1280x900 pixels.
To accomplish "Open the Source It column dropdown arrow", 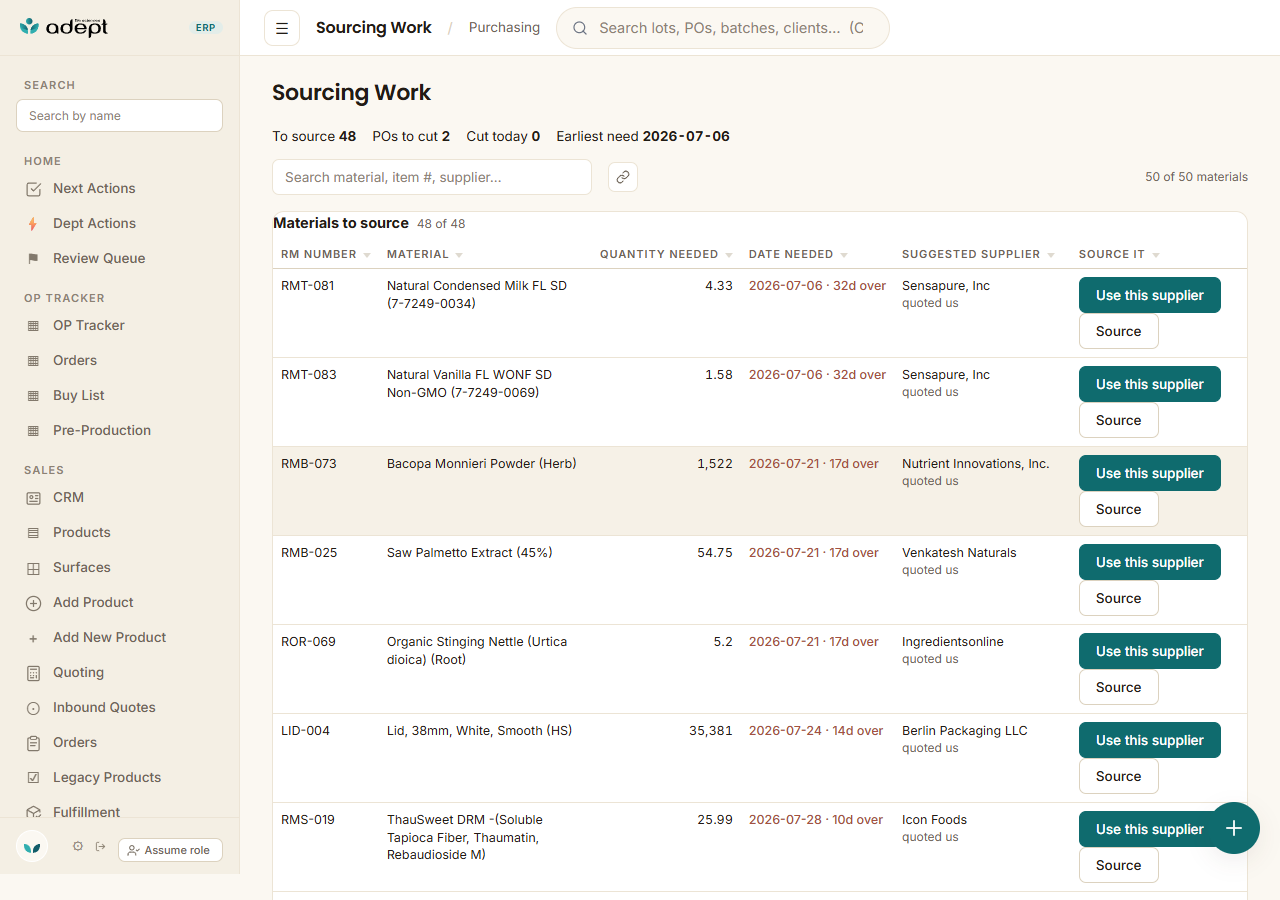I will tap(1155, 255).
